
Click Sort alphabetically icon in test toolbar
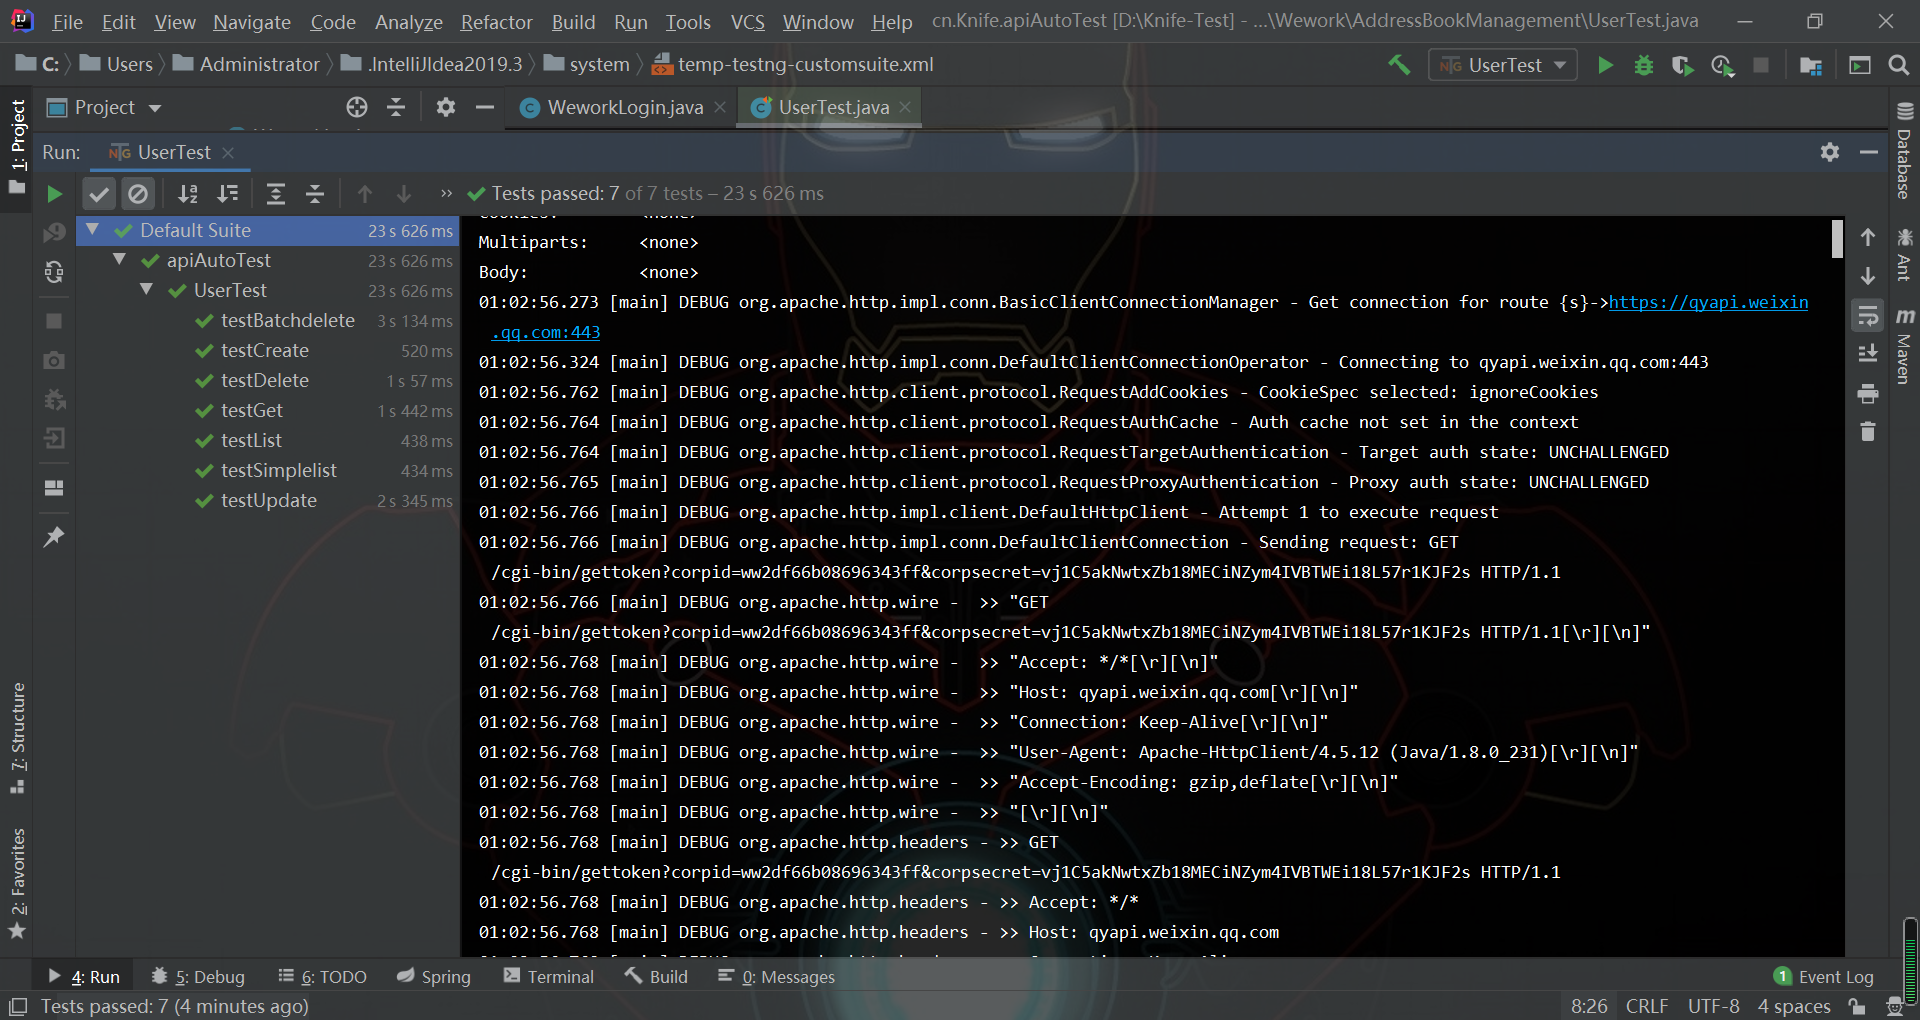[x=188, y=194]
